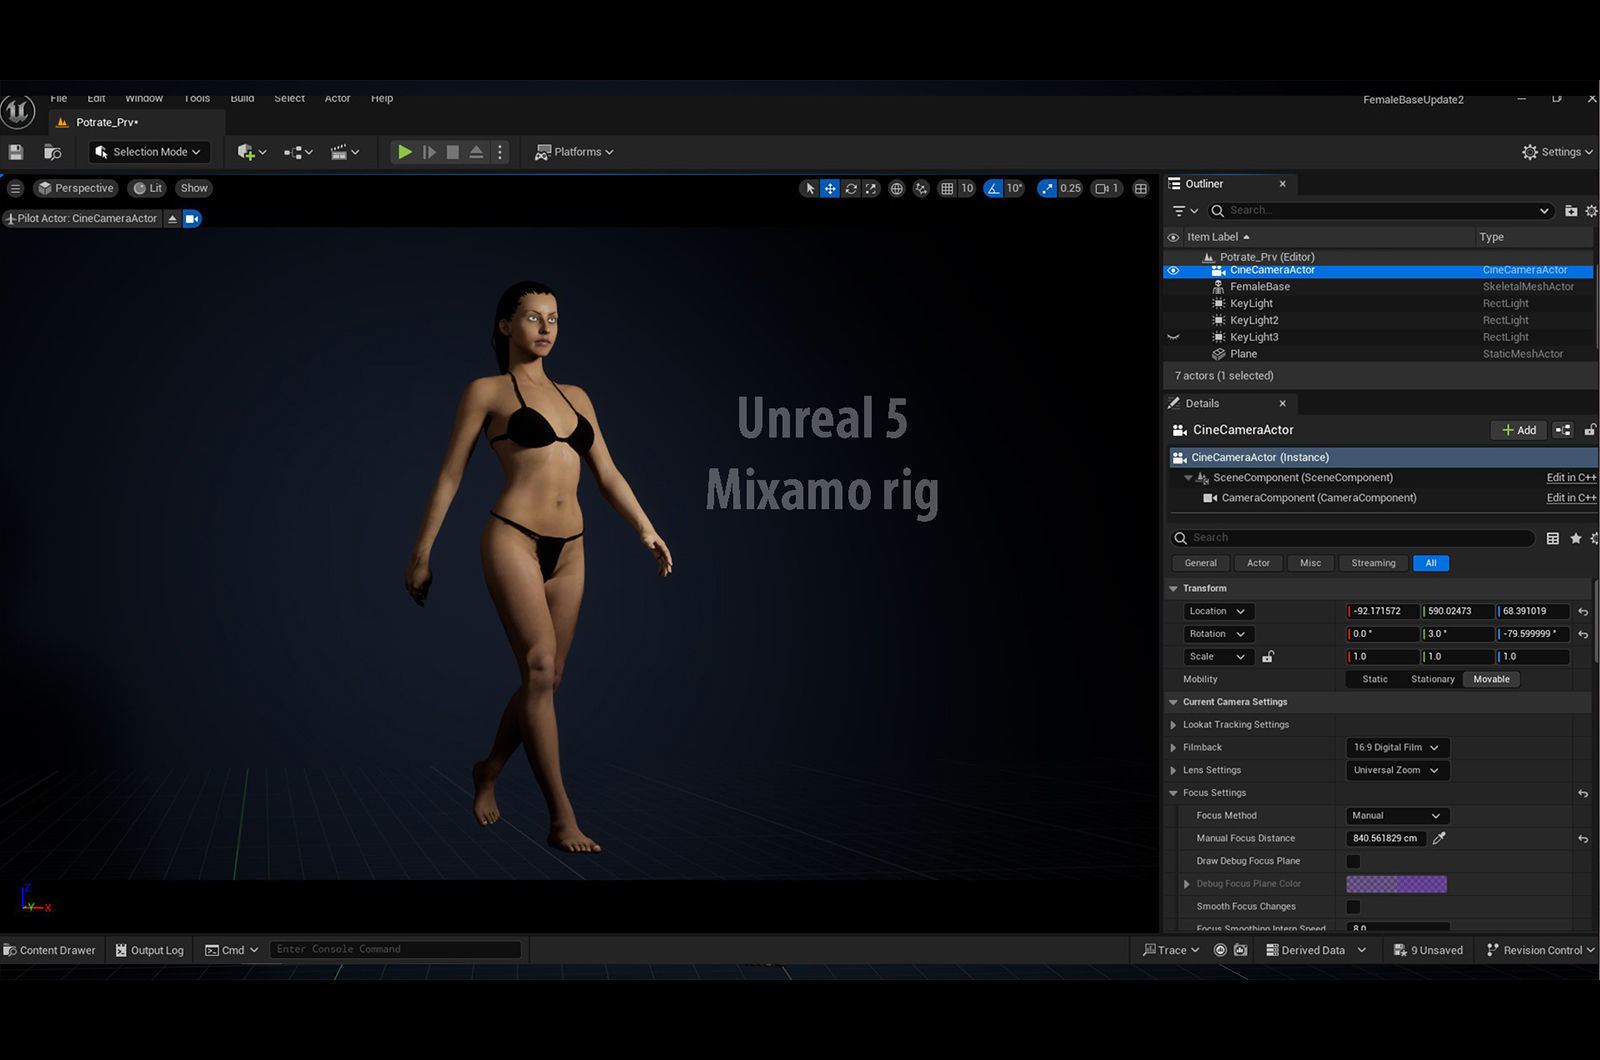Open the Lit view mode menu
Screen dimensions: 1600x1060
coord(148,188)
